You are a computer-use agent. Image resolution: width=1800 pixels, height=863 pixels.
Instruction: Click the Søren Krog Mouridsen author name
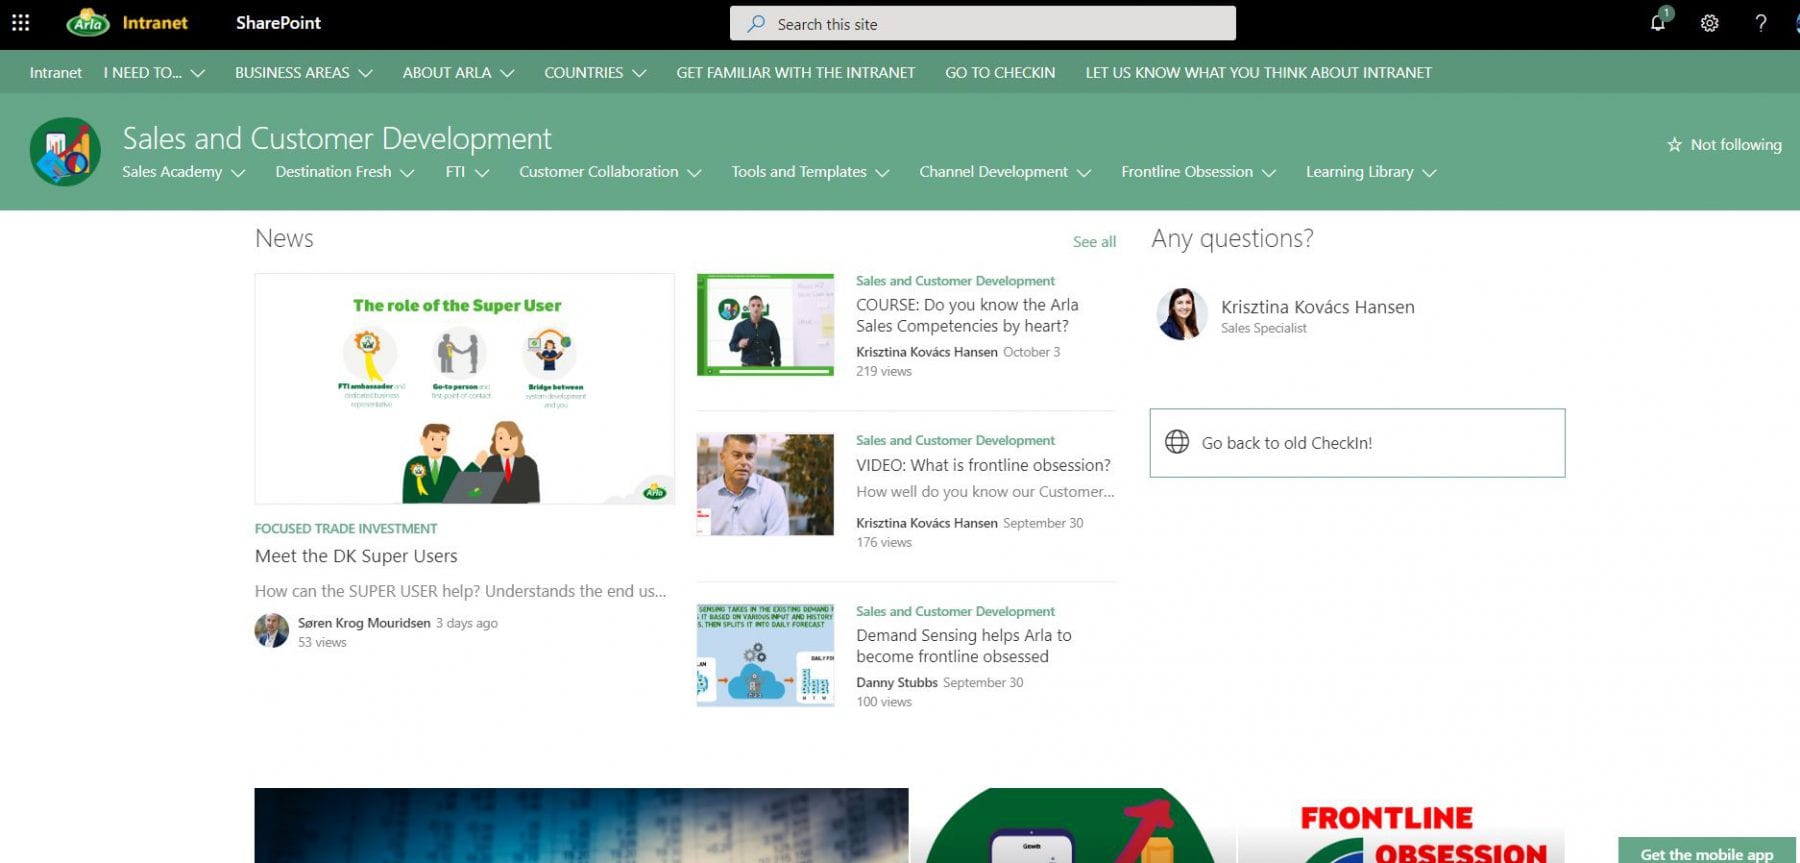364,623
